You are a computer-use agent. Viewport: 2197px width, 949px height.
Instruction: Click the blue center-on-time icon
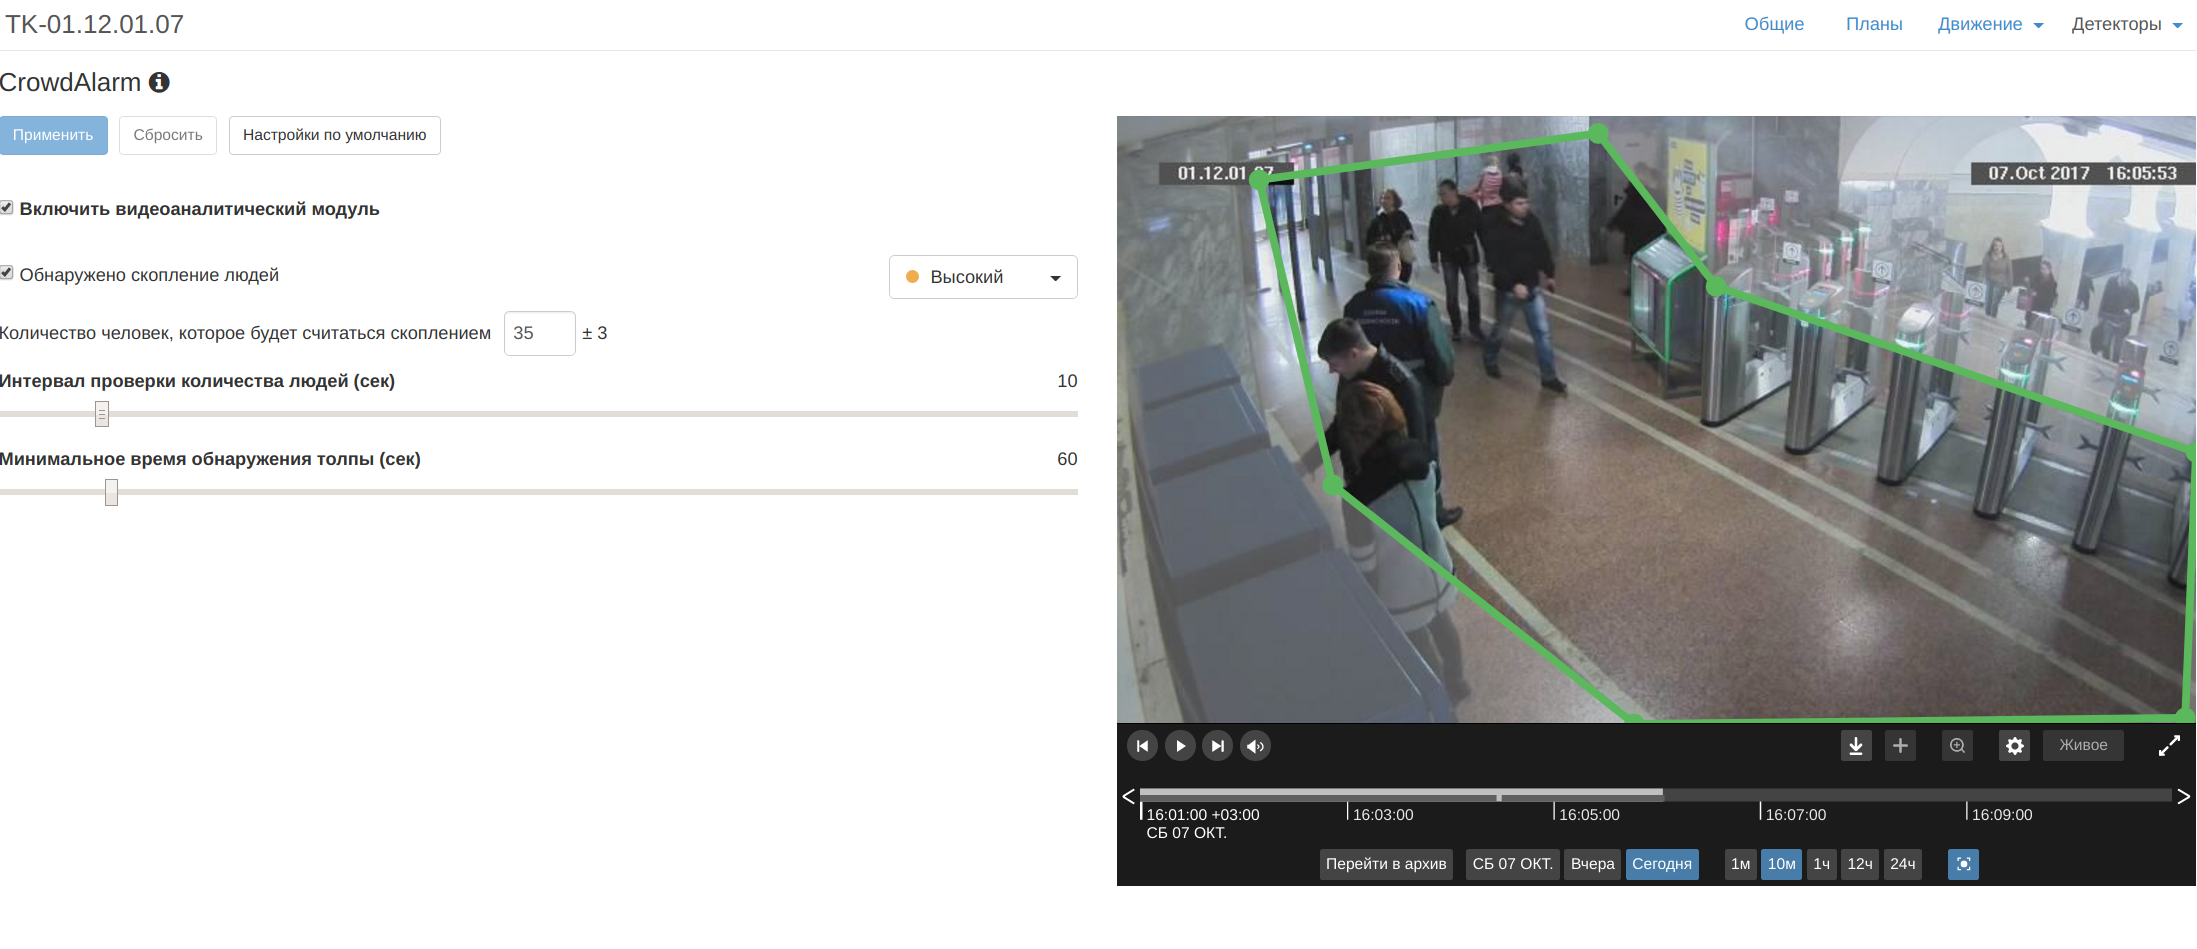click(1963, 864)
